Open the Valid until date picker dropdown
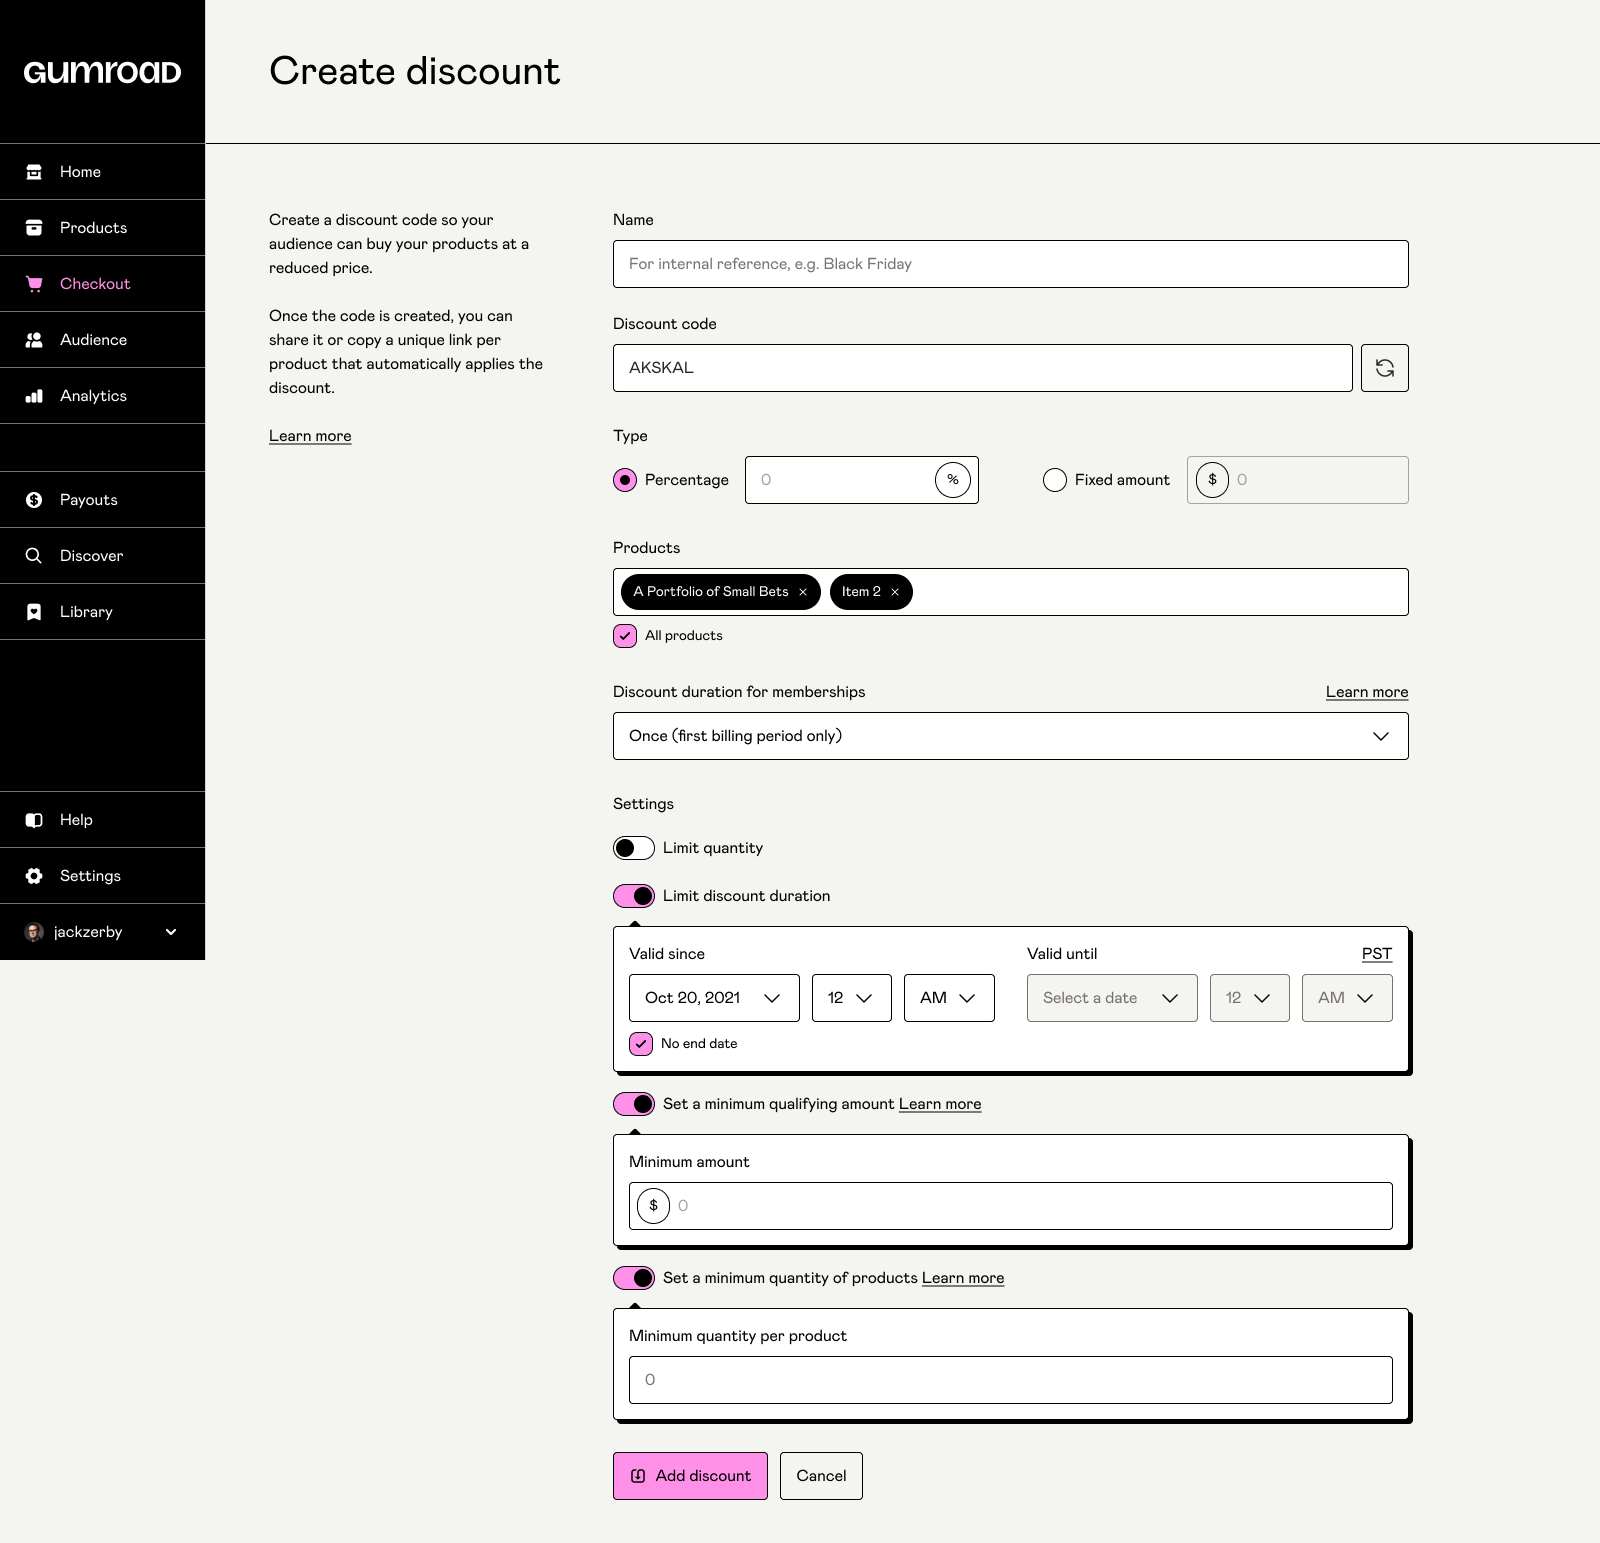 pos(1111,997)
